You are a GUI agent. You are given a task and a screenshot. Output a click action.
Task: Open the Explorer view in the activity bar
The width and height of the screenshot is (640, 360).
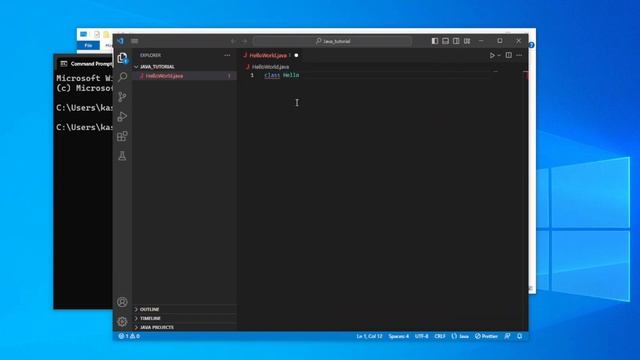122,58
